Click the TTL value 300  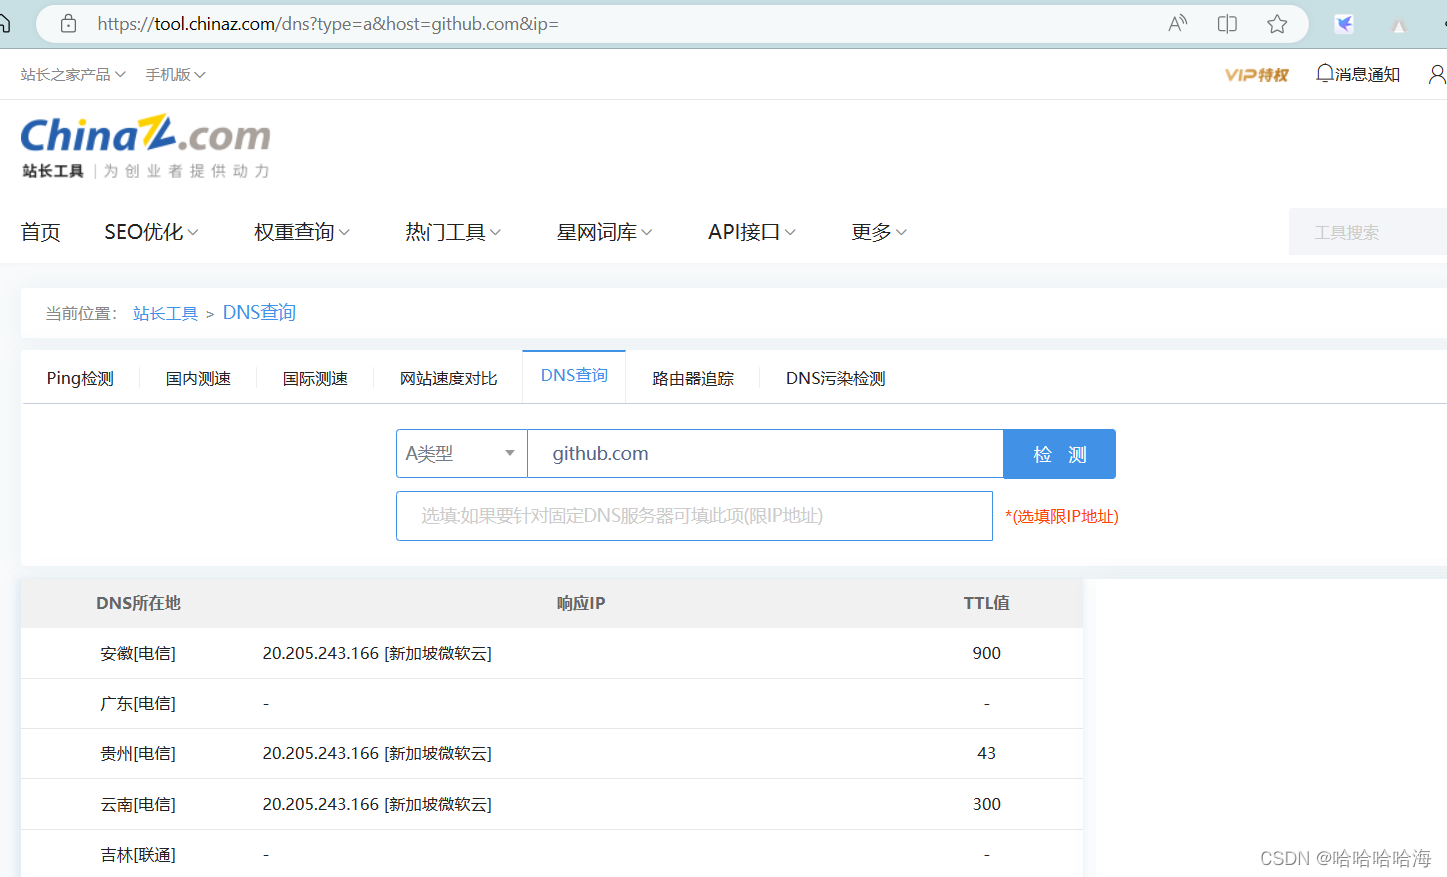tap(986, 804)
